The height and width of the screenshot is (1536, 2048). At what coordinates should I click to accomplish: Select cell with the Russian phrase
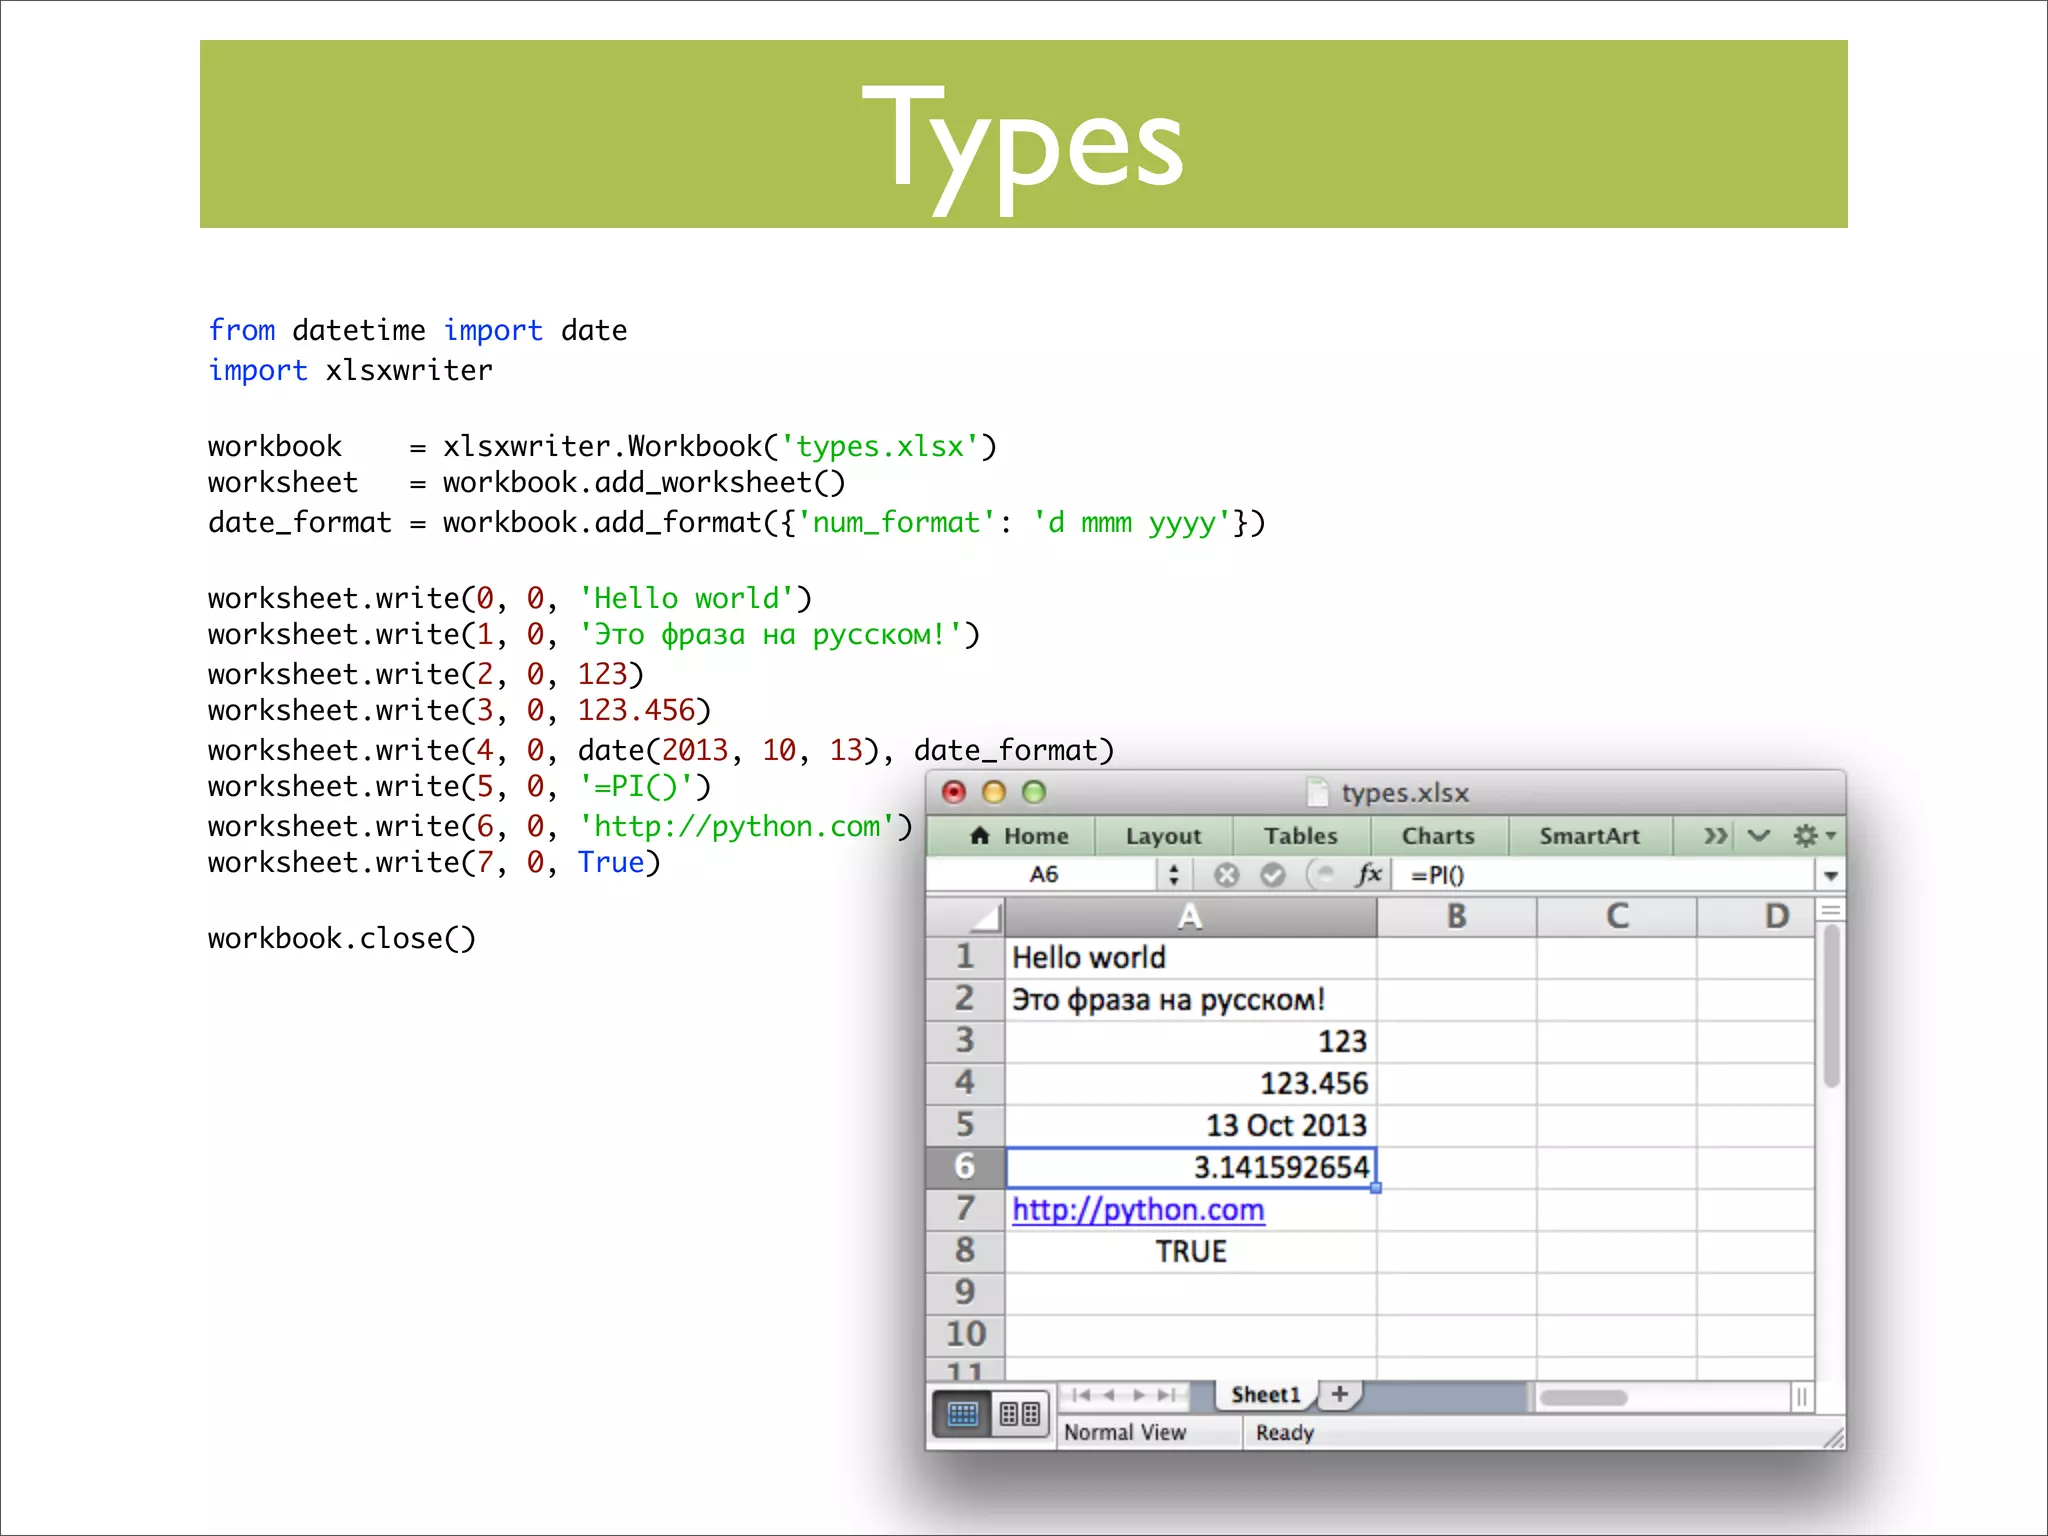point(1190,1000)
